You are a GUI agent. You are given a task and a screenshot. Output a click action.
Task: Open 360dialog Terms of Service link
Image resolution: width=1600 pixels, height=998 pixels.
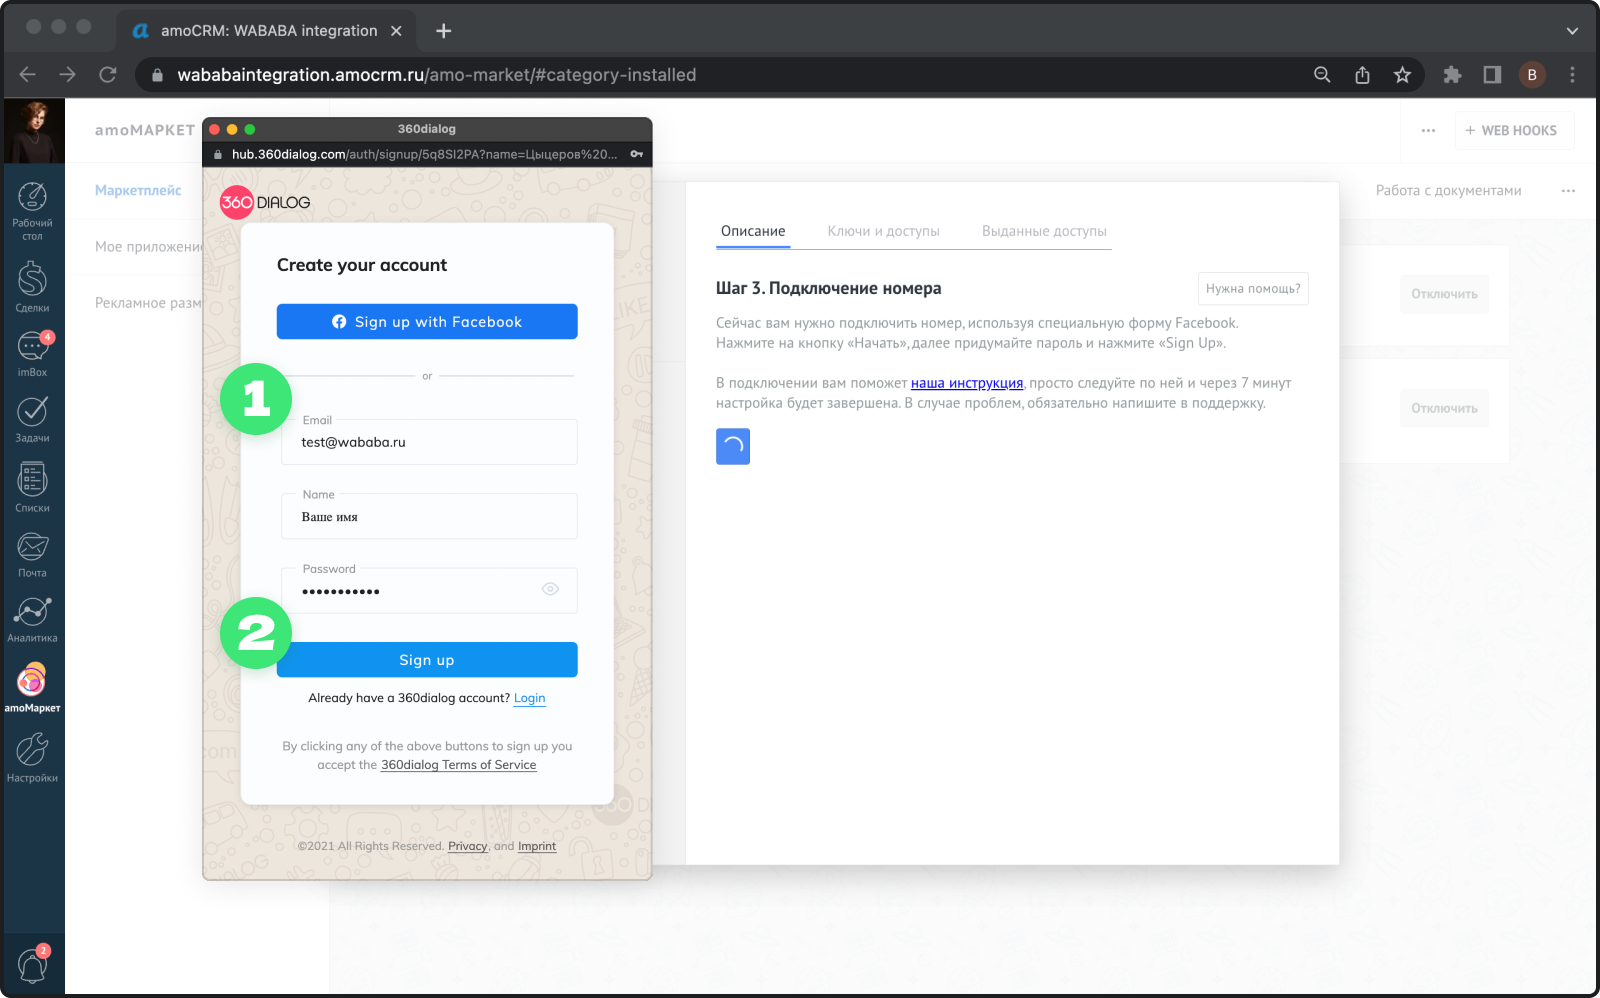point(459,765)
